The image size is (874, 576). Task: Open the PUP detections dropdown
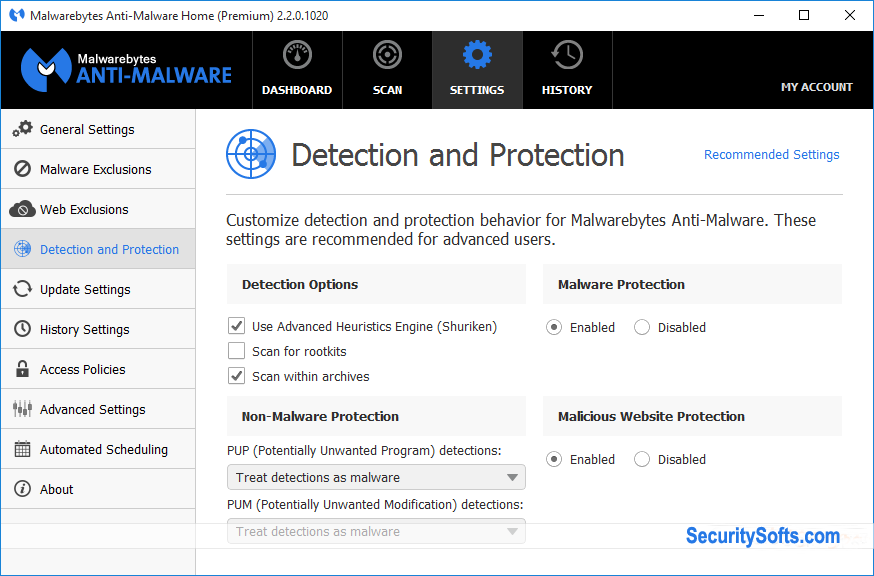coord(376,477)
